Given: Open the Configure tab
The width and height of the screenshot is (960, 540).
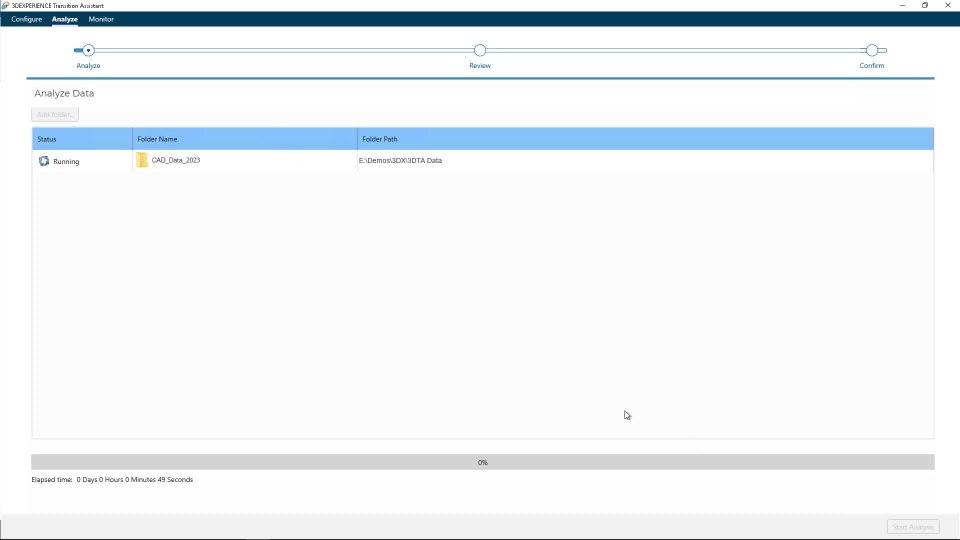Looking at the screenshot, I should click(x=26, y=19).
